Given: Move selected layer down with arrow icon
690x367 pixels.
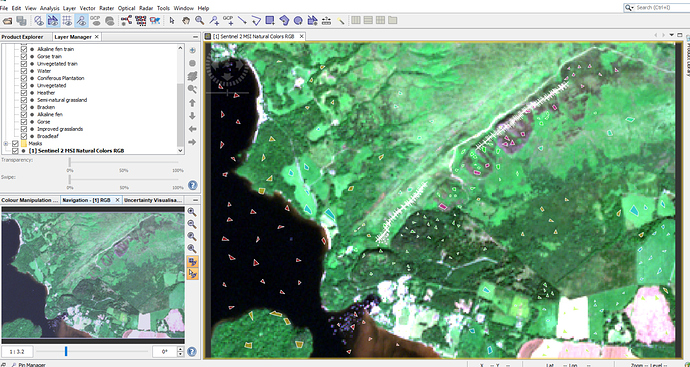Looking at the screenshot, I should click(192, 116).
